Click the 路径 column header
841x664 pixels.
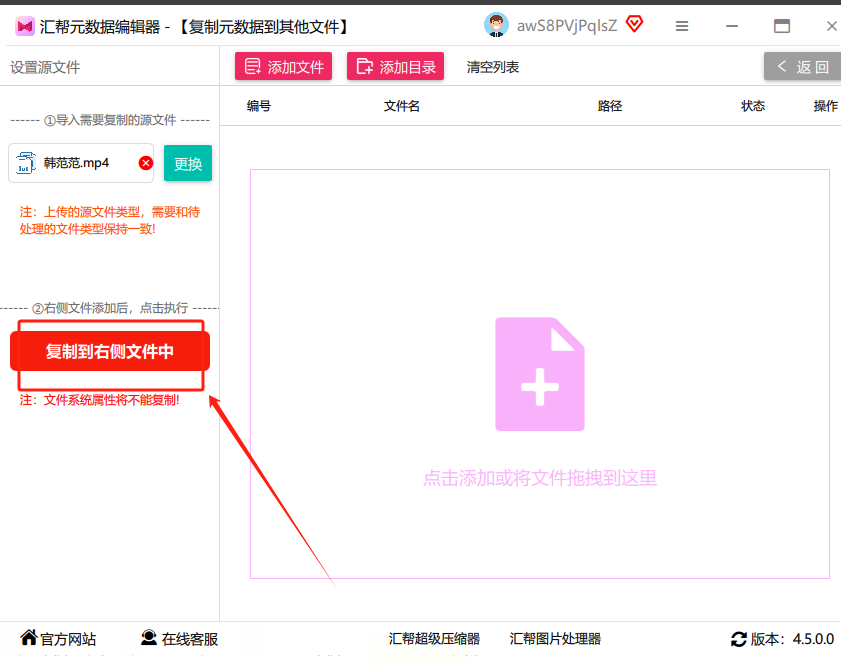pos(610,106)
